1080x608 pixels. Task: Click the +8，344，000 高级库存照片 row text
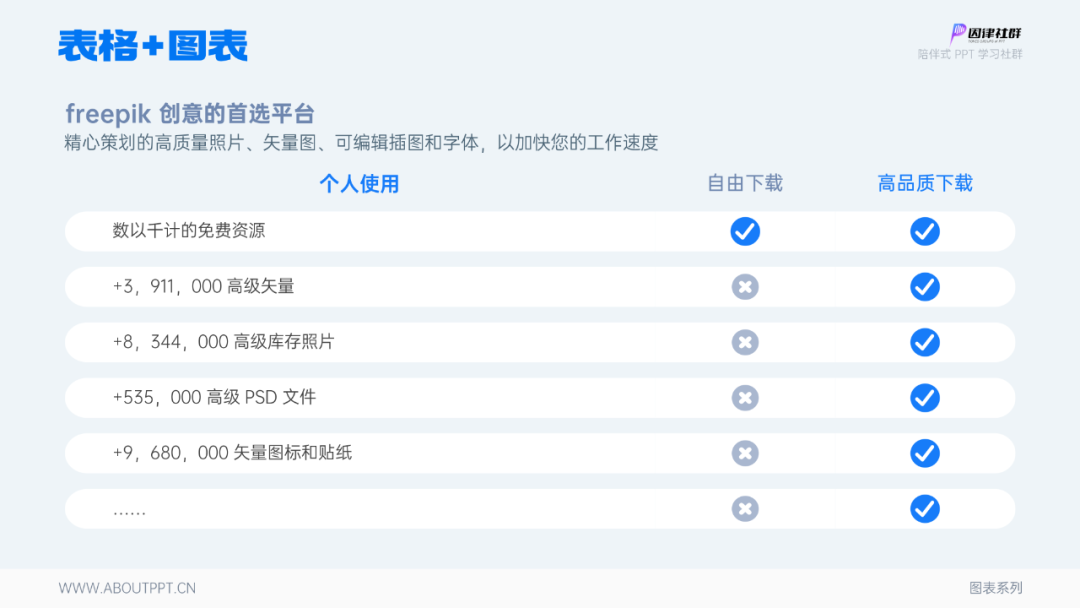[223, 342]
